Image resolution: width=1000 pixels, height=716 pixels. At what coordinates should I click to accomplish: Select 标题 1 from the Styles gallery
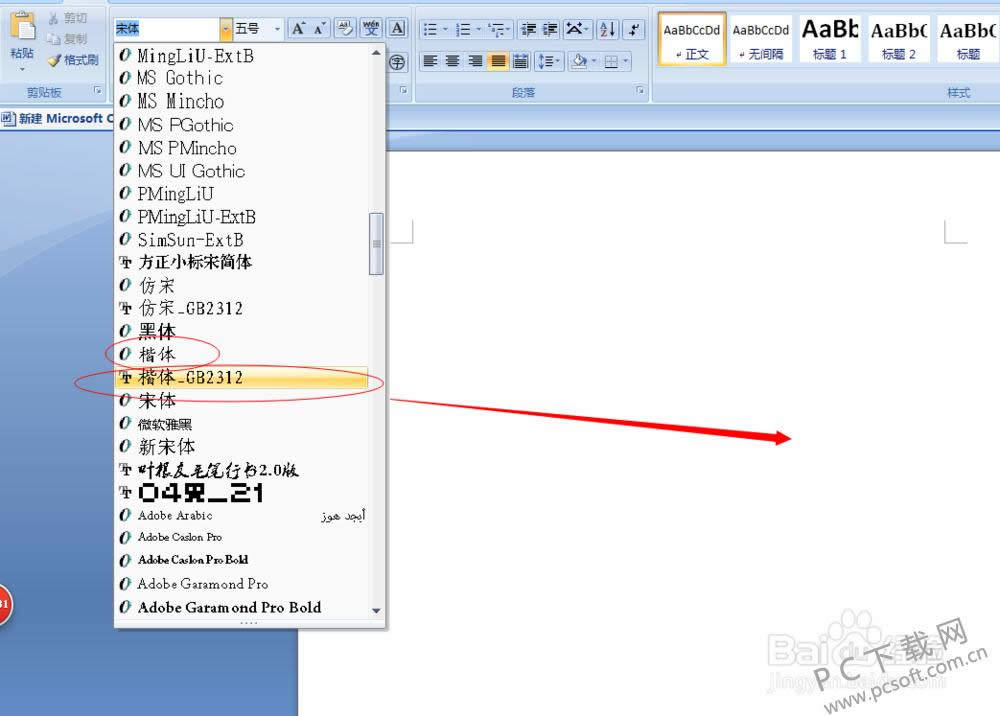[829, 38]
